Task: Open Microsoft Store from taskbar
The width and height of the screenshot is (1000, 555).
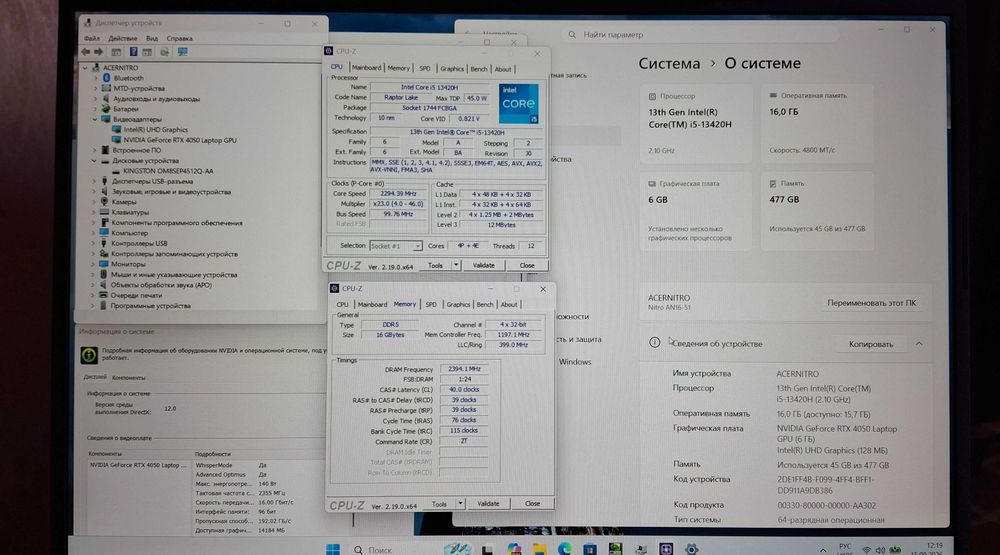Action: coord(590,549)
